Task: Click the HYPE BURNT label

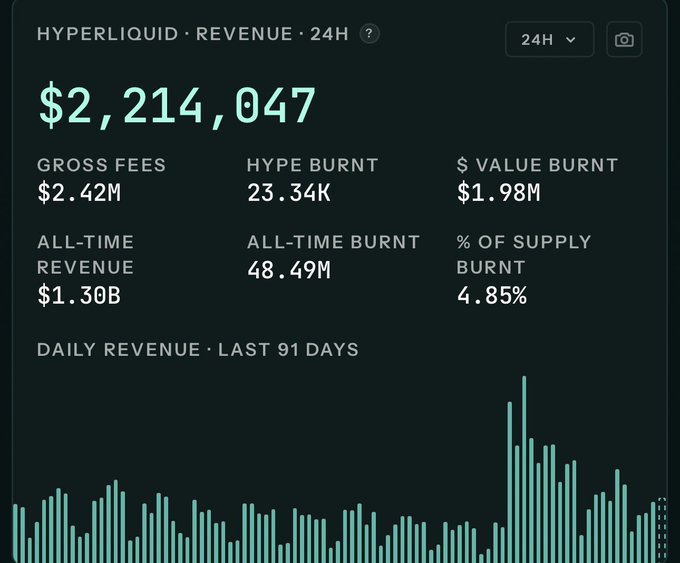Action: point(313,165)
